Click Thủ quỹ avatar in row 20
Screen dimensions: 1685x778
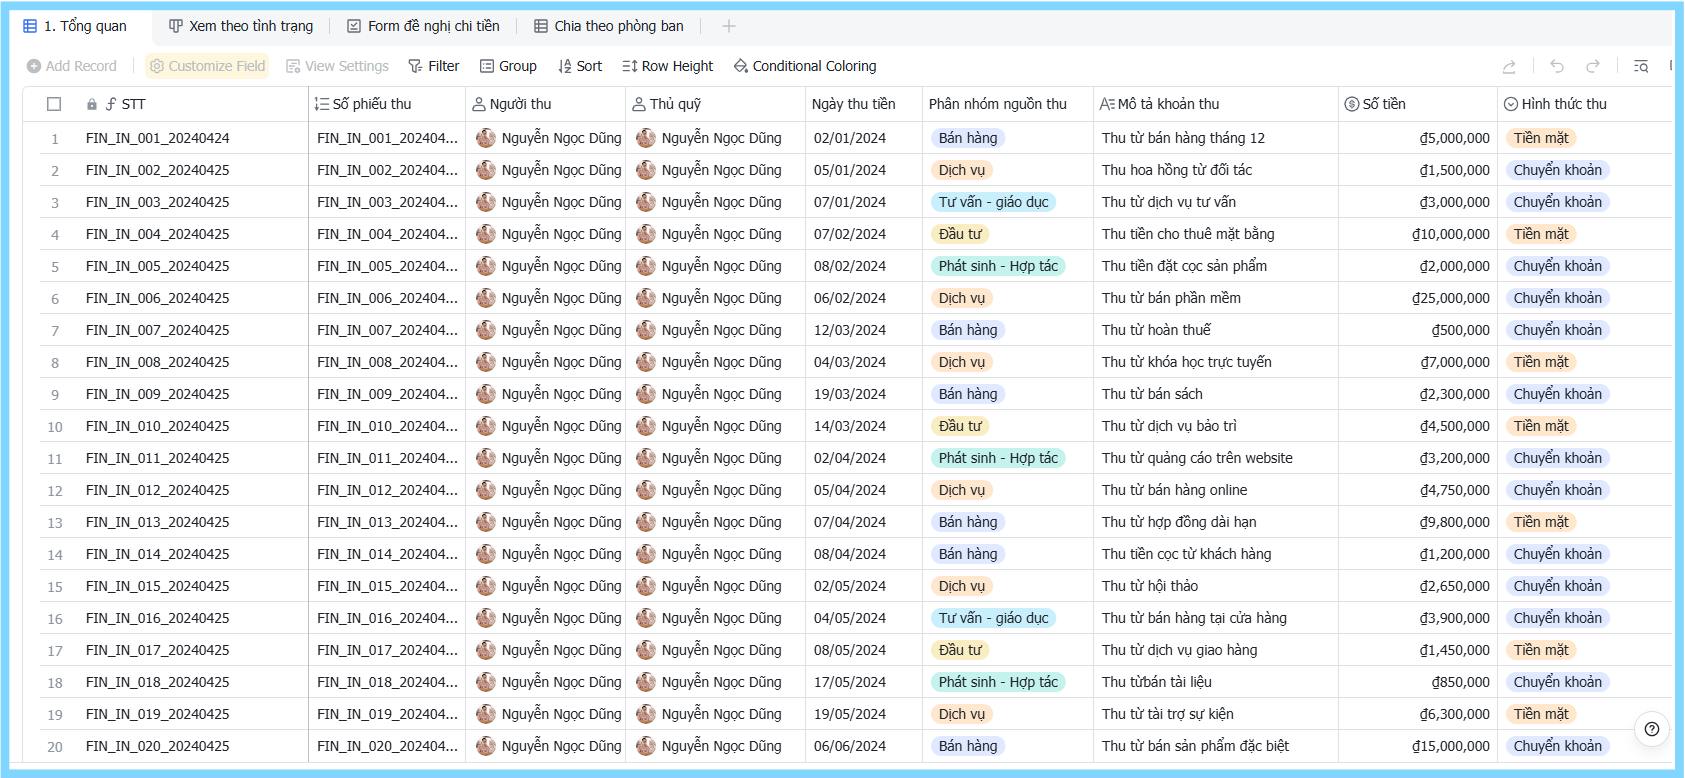click(646, 746)
